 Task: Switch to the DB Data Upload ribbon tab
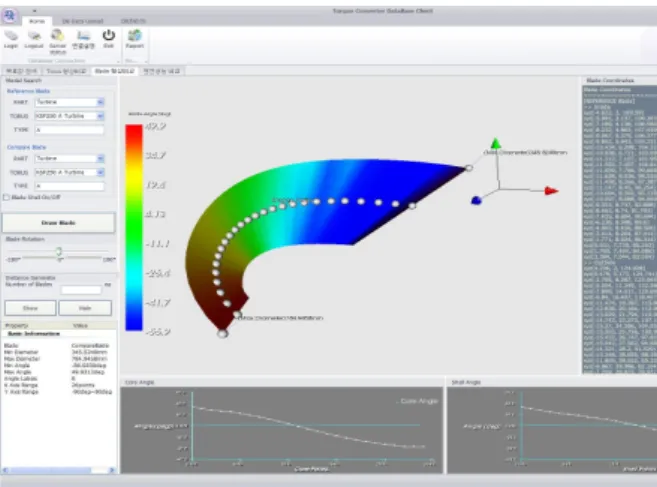coord(83,21)
